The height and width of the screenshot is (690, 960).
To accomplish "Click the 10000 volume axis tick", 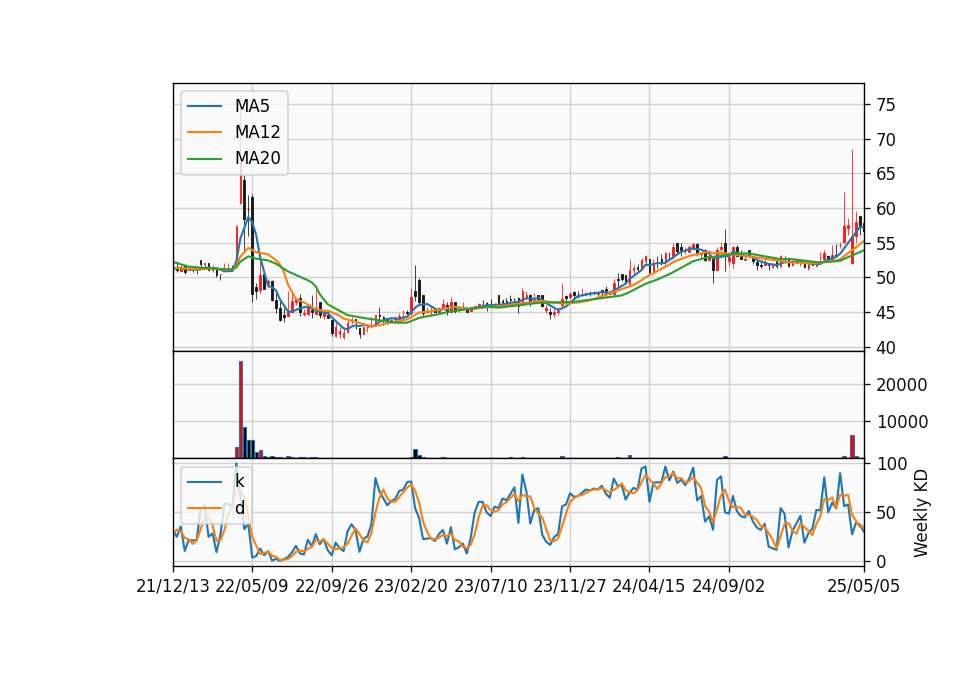I will [902, 422].
